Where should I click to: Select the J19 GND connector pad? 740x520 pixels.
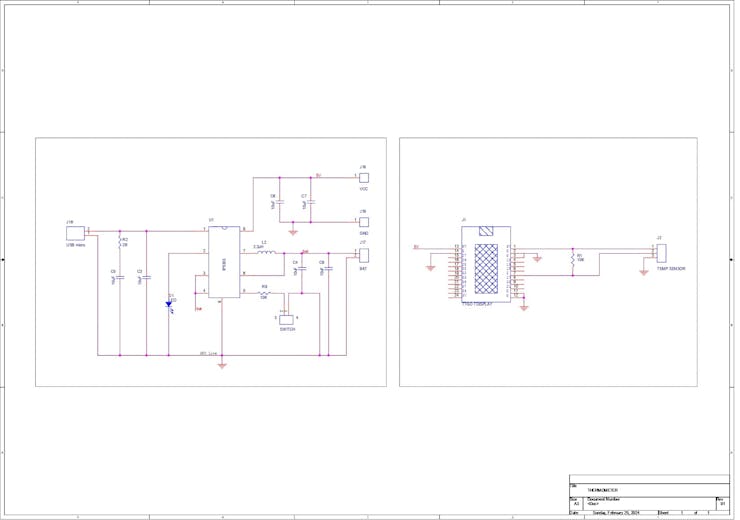tap(363, 222)
